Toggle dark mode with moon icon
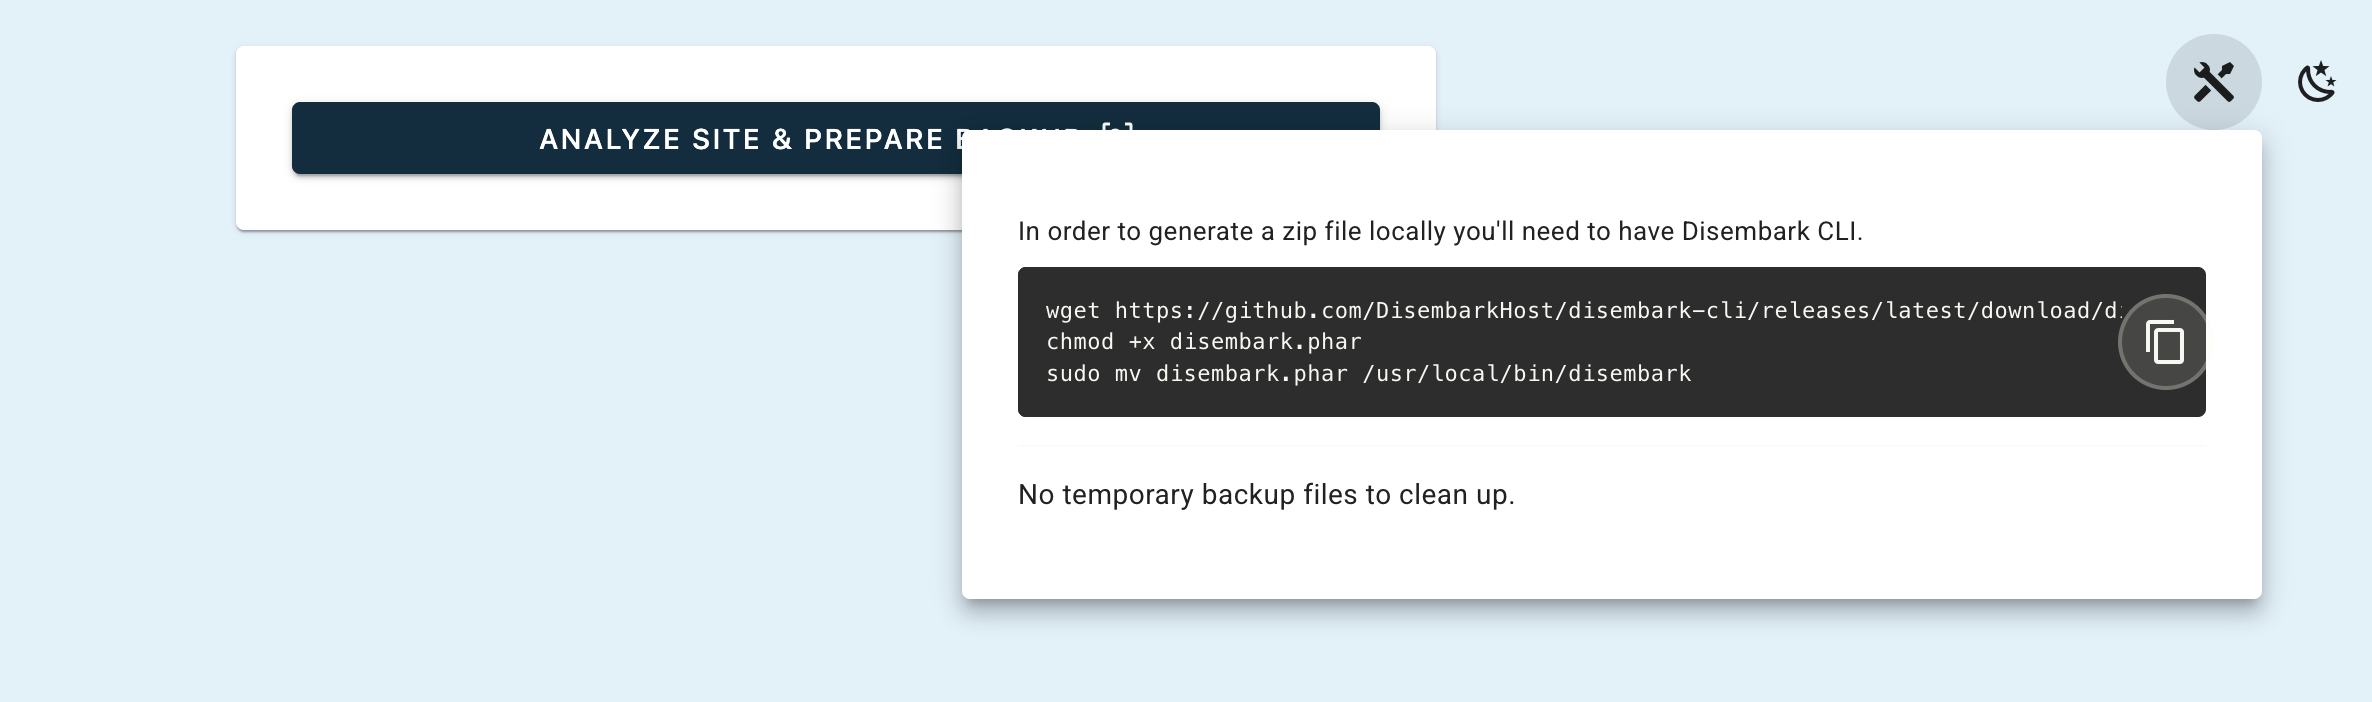 click(x=2317, y=82)
